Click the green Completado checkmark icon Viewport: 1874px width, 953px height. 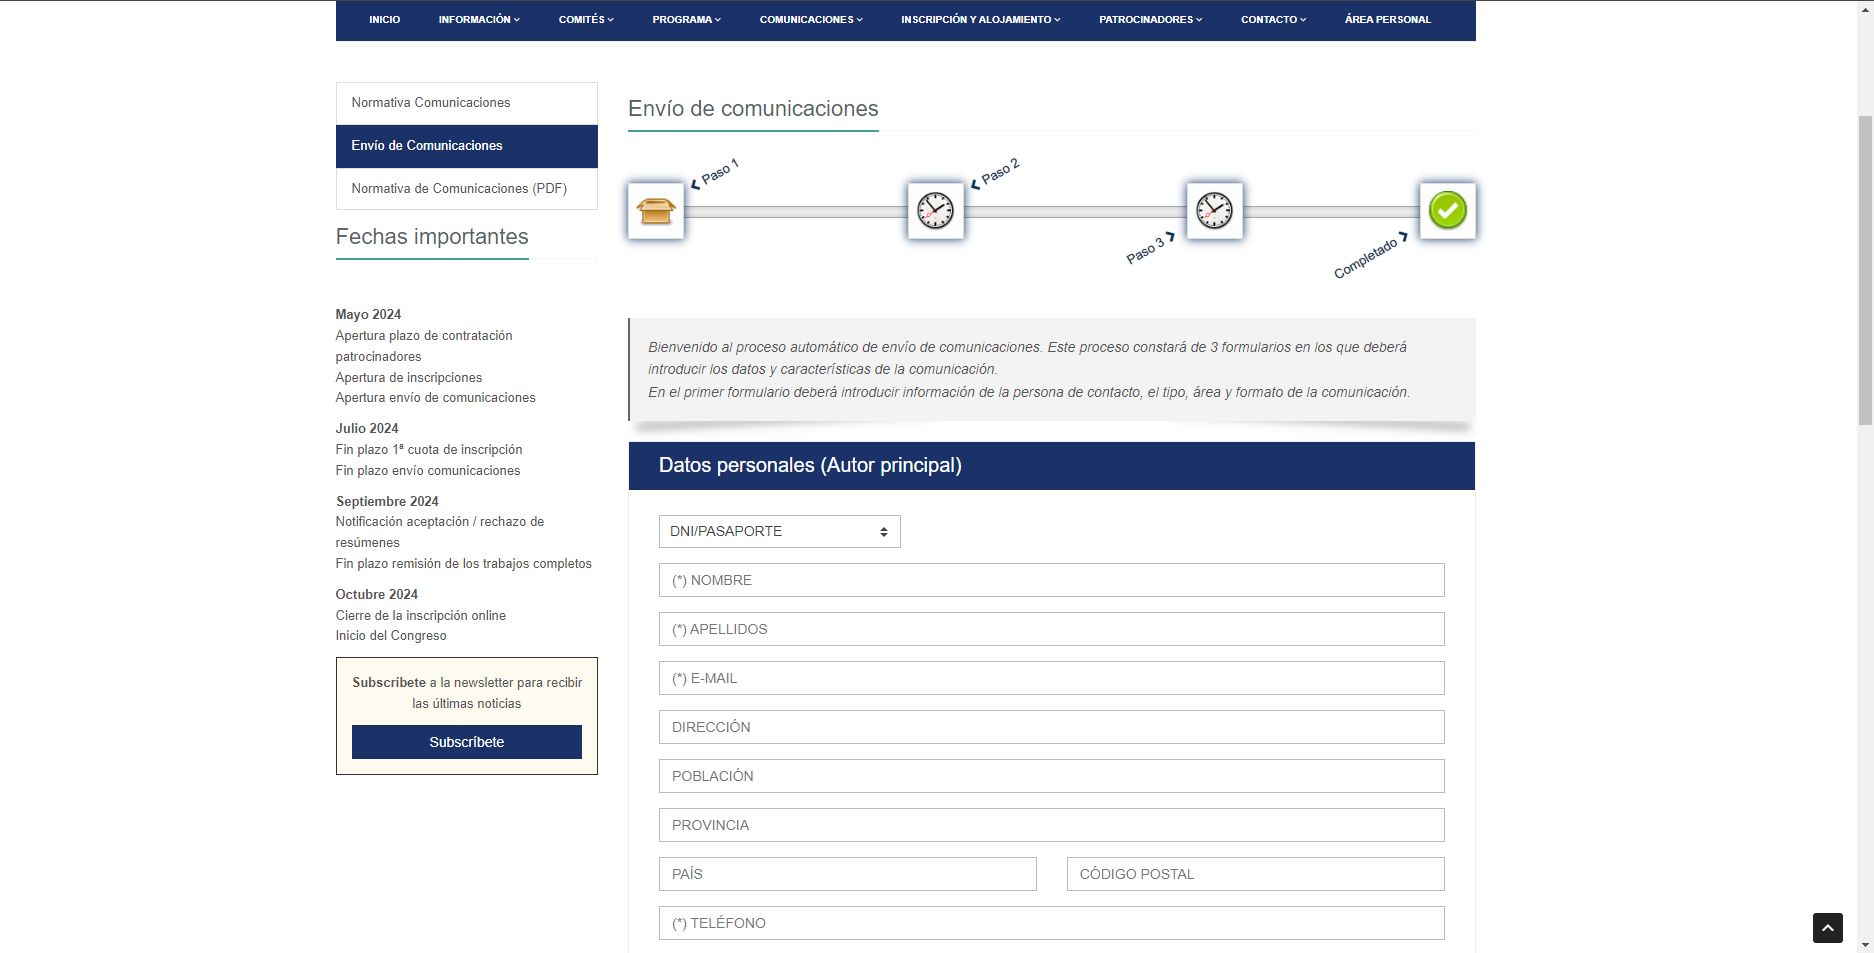point(1447,211)
